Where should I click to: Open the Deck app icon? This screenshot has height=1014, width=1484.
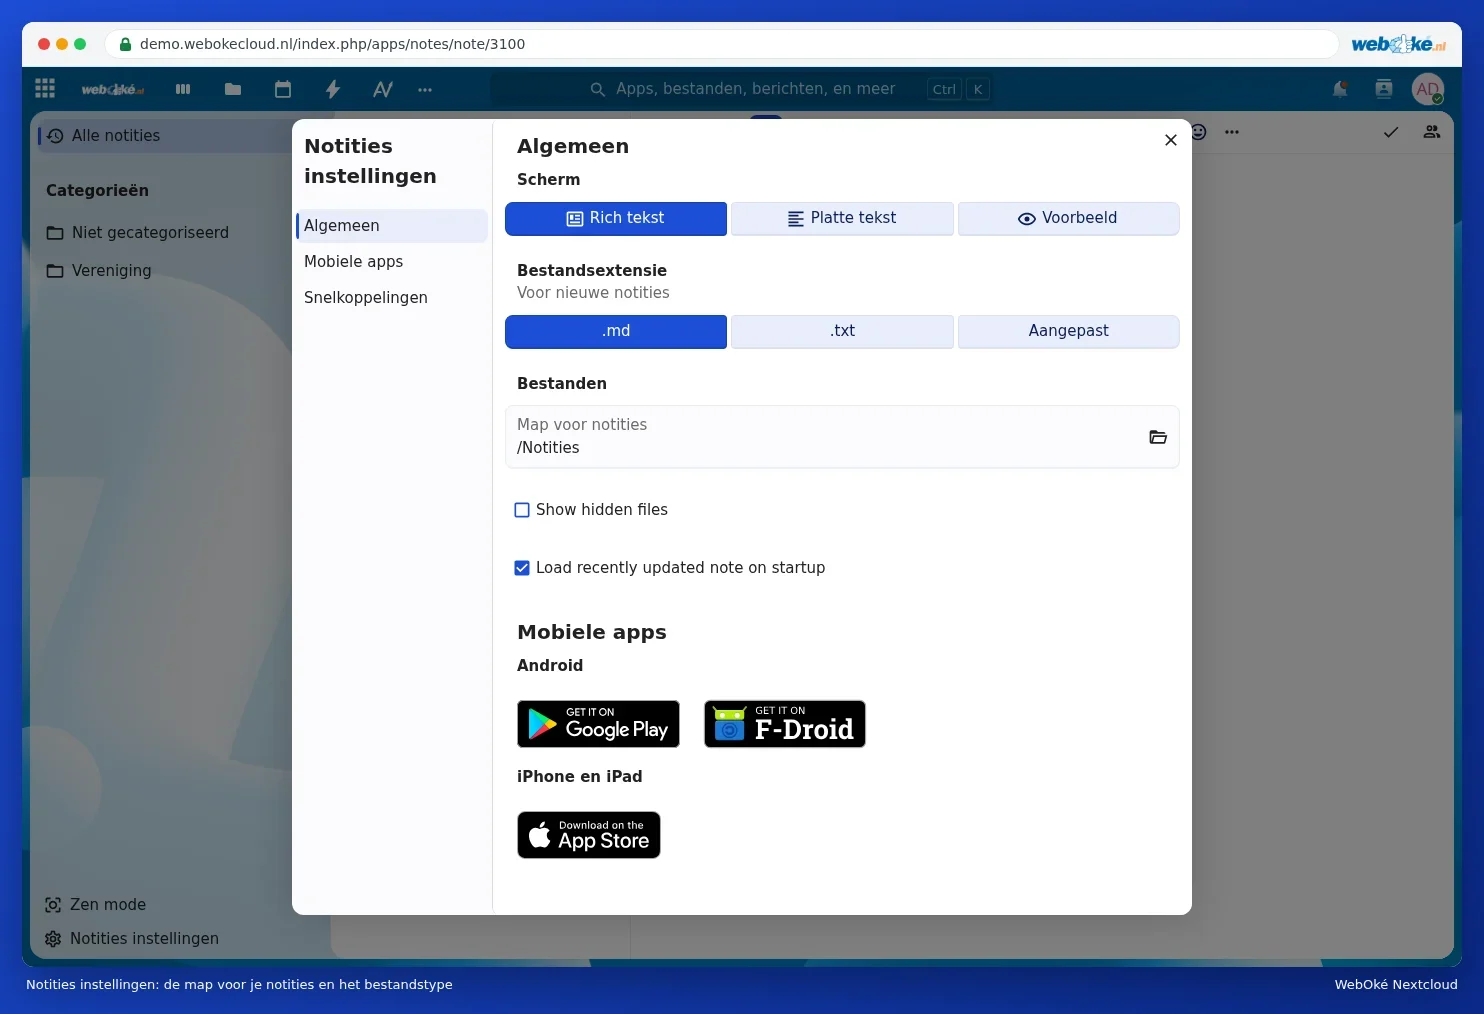183,89
